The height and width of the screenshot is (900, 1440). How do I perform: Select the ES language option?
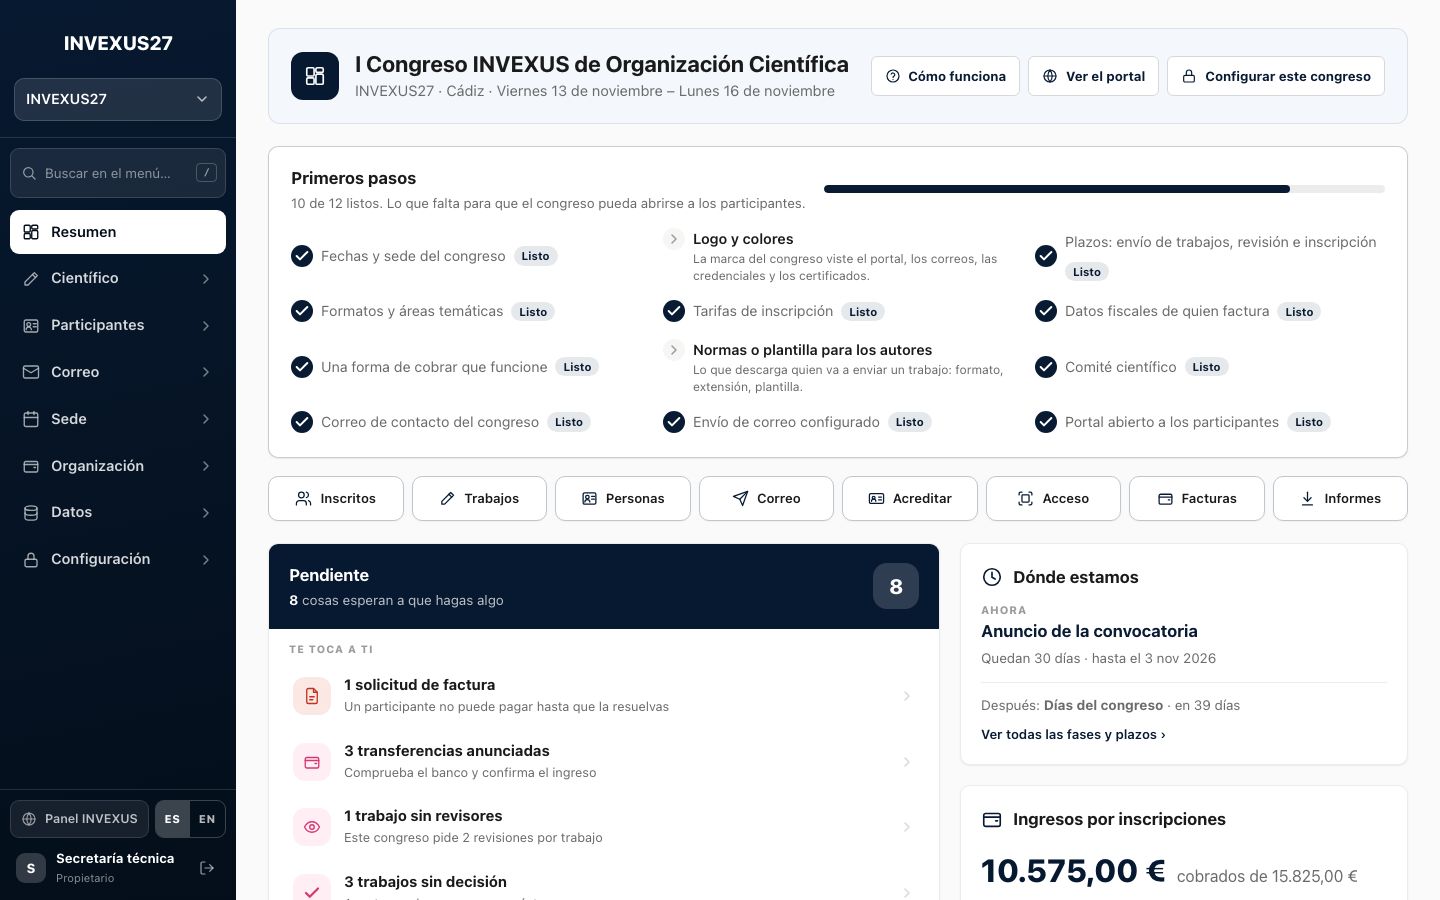pos(172,819)
